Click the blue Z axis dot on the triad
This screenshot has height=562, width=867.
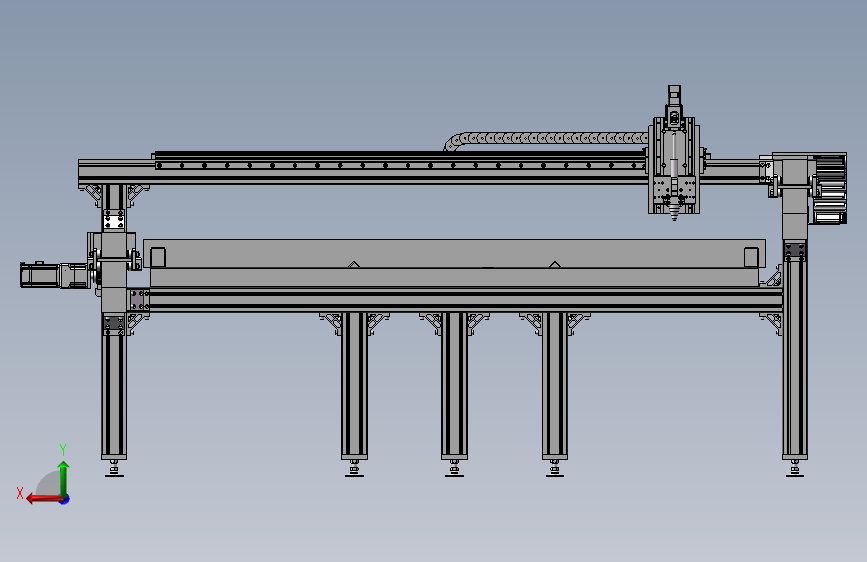click(x=65, y=499)
